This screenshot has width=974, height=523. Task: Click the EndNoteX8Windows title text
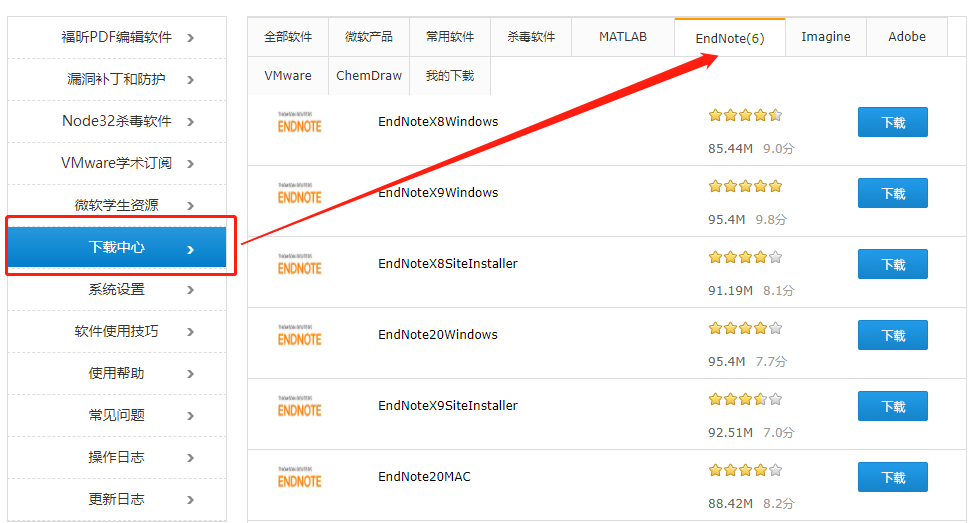point(438,122)
